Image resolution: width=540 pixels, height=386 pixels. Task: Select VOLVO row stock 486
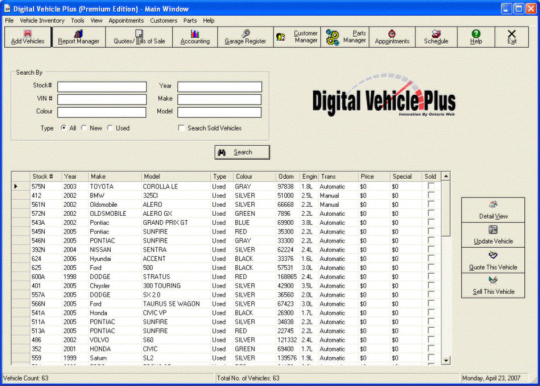click(227, 340)
